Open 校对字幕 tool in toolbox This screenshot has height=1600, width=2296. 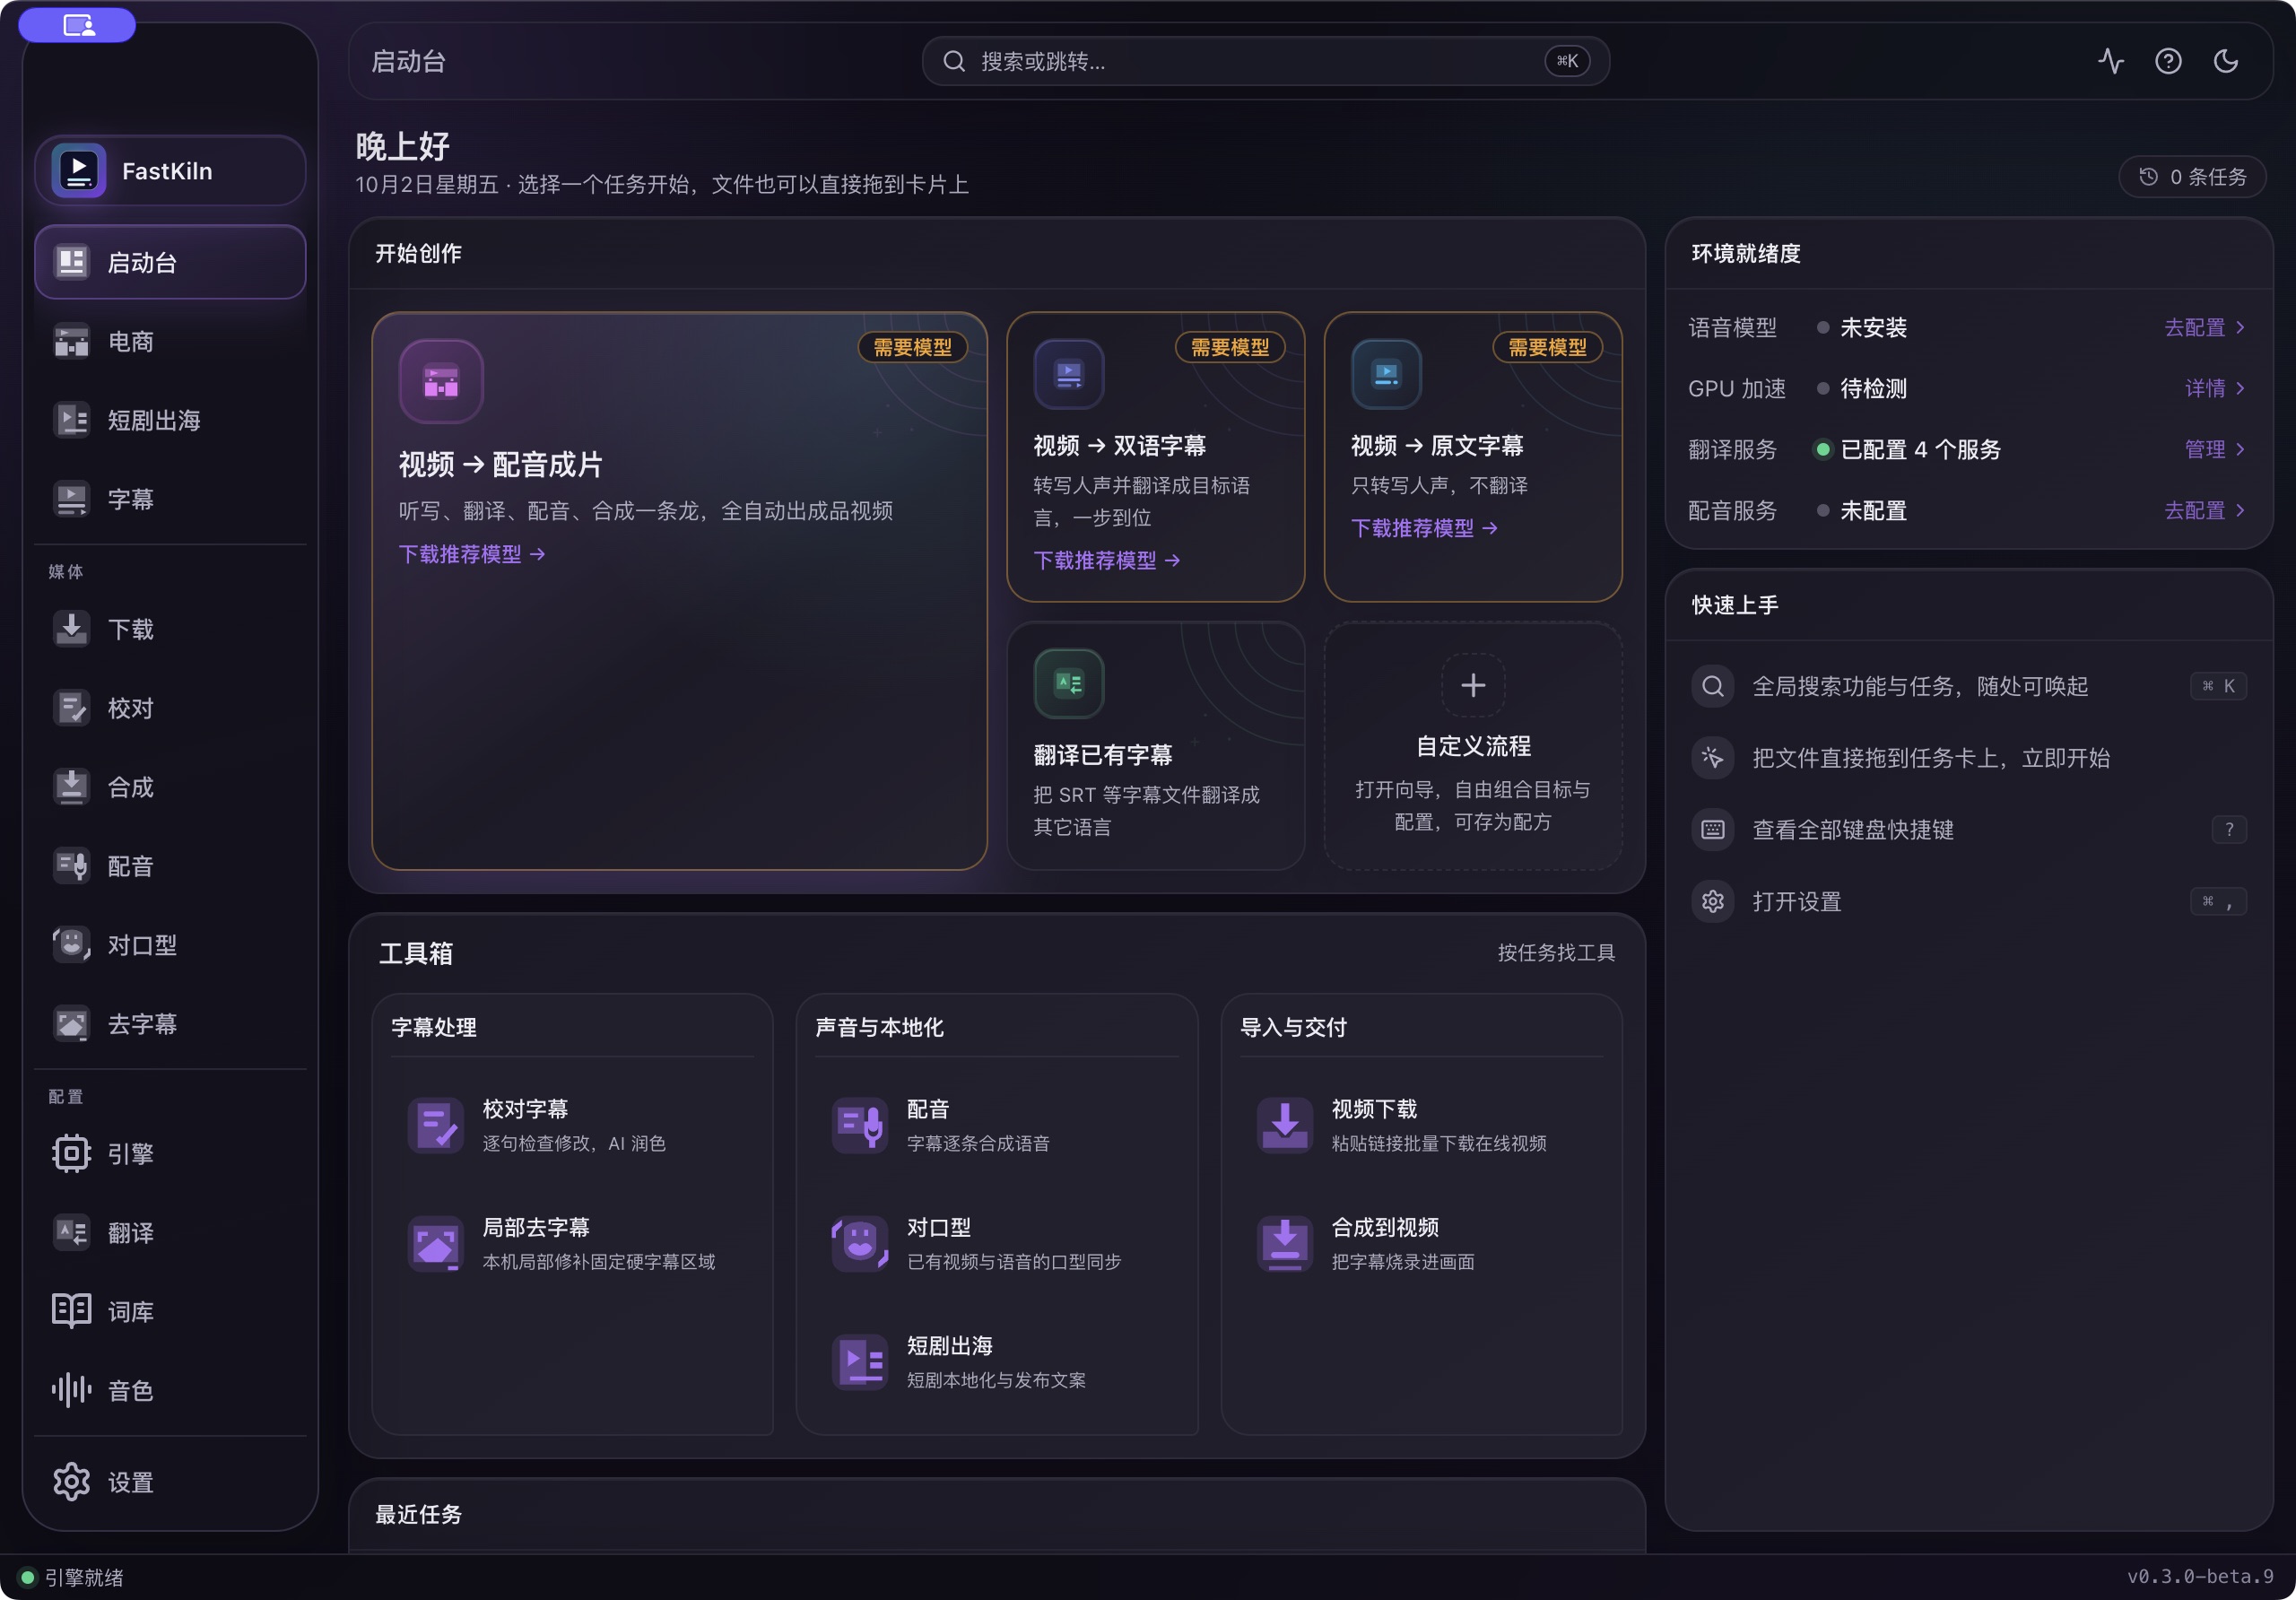pos(572,1125)
